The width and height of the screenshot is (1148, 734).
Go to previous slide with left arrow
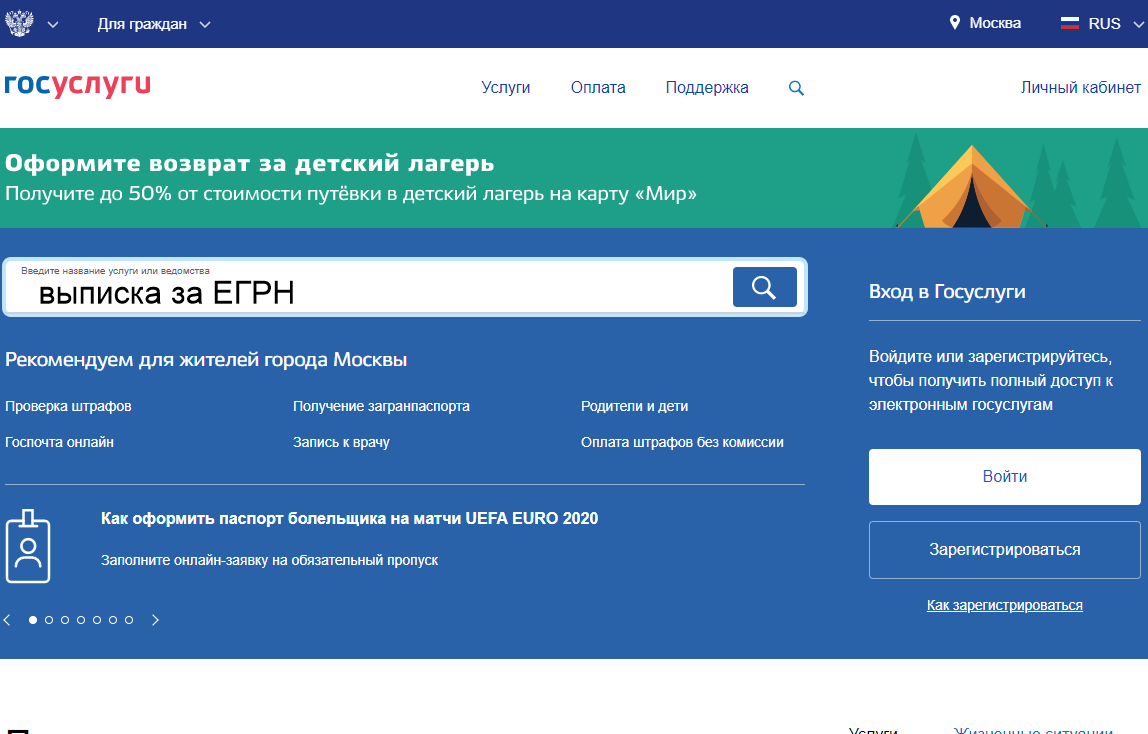(x=7, y=620)
